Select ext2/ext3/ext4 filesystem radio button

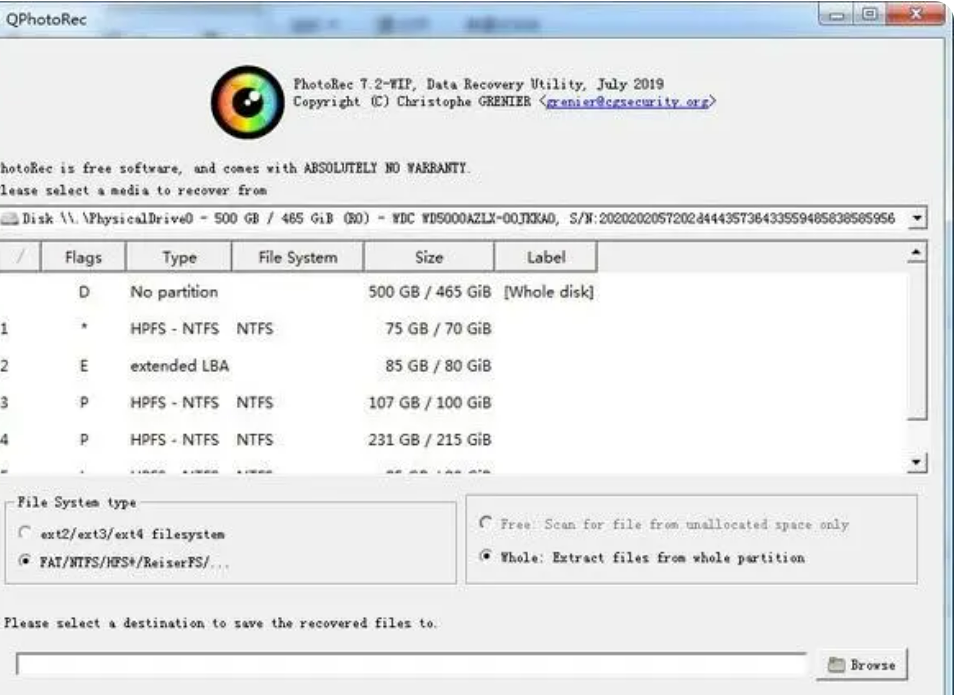[x=27, y=534]
